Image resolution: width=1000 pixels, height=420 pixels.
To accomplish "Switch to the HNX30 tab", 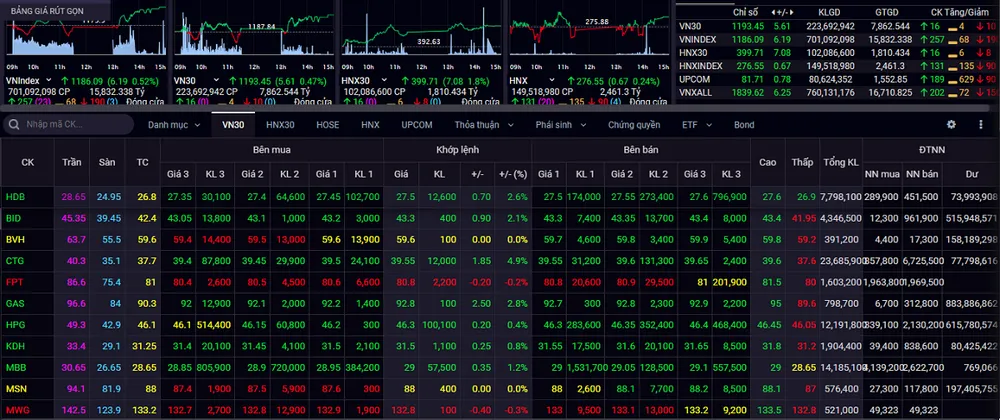I will click(280, 125).
